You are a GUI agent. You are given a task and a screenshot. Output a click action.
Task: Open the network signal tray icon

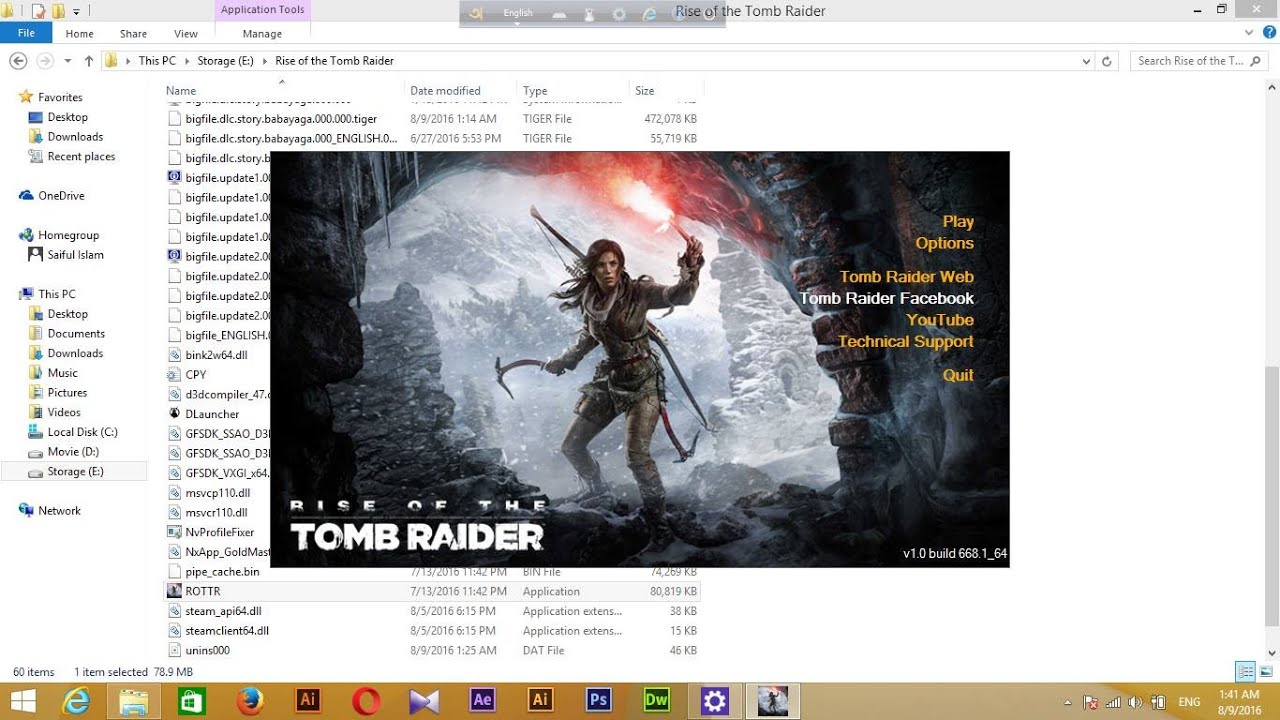1113,702
